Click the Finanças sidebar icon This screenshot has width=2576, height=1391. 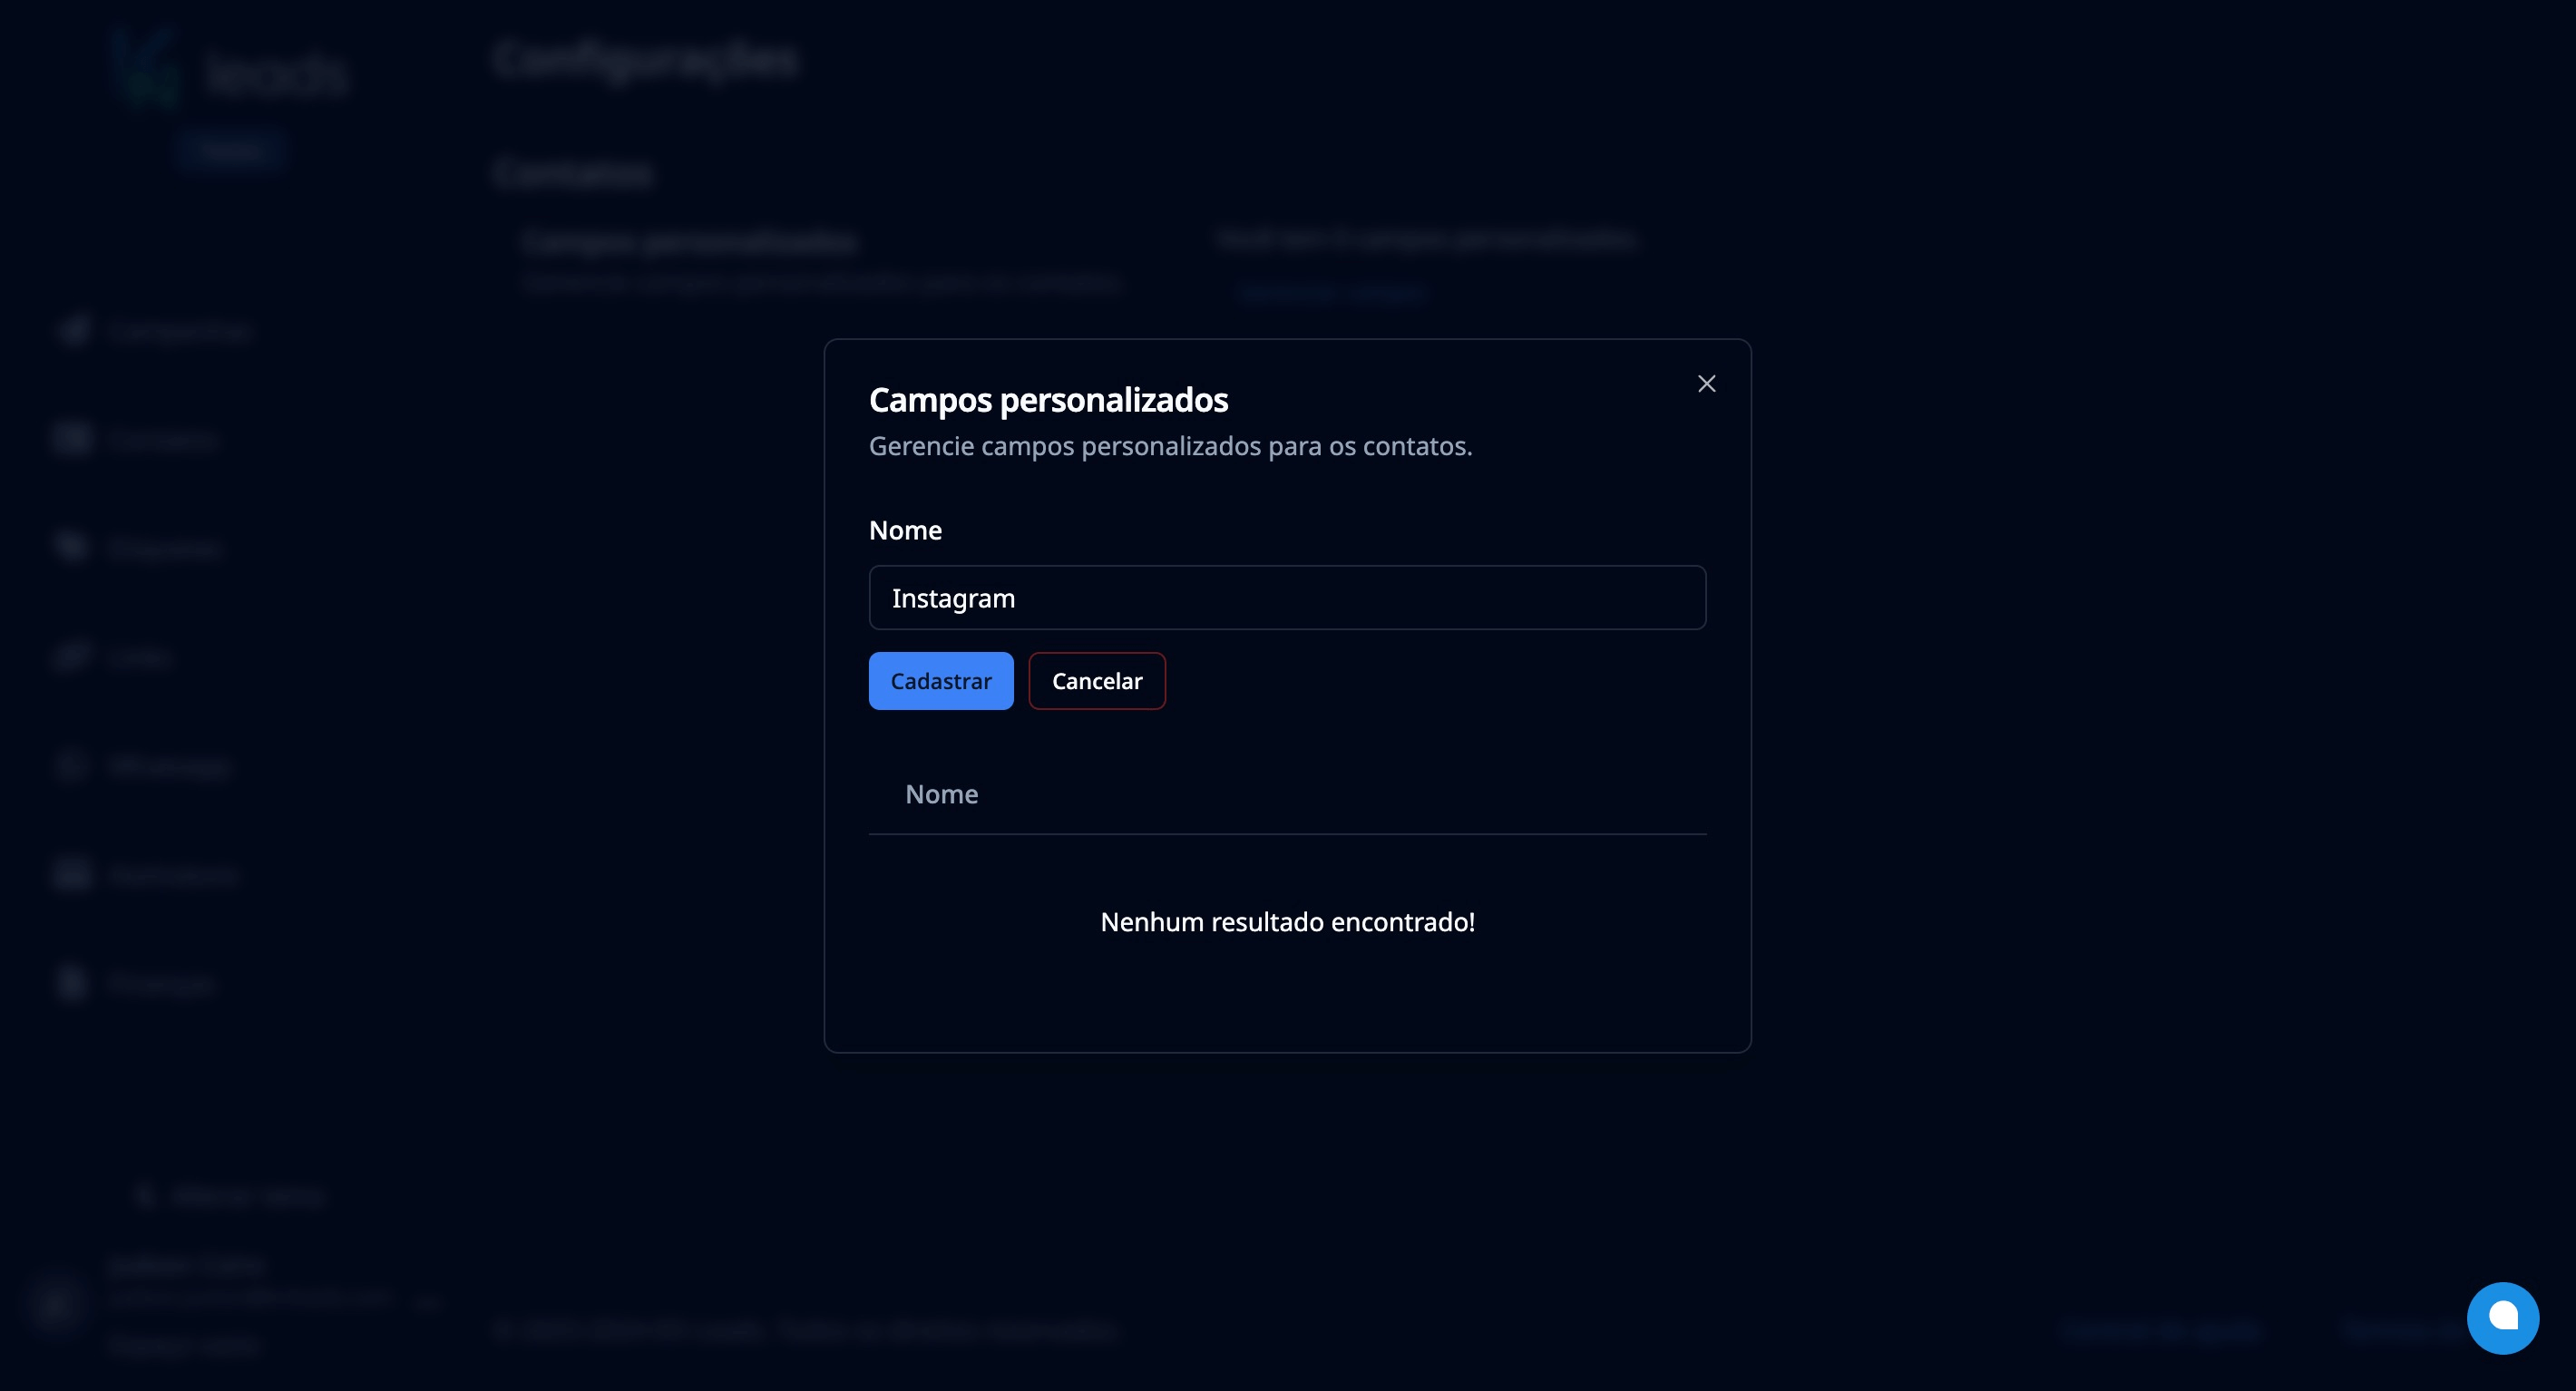coord(71,982)
